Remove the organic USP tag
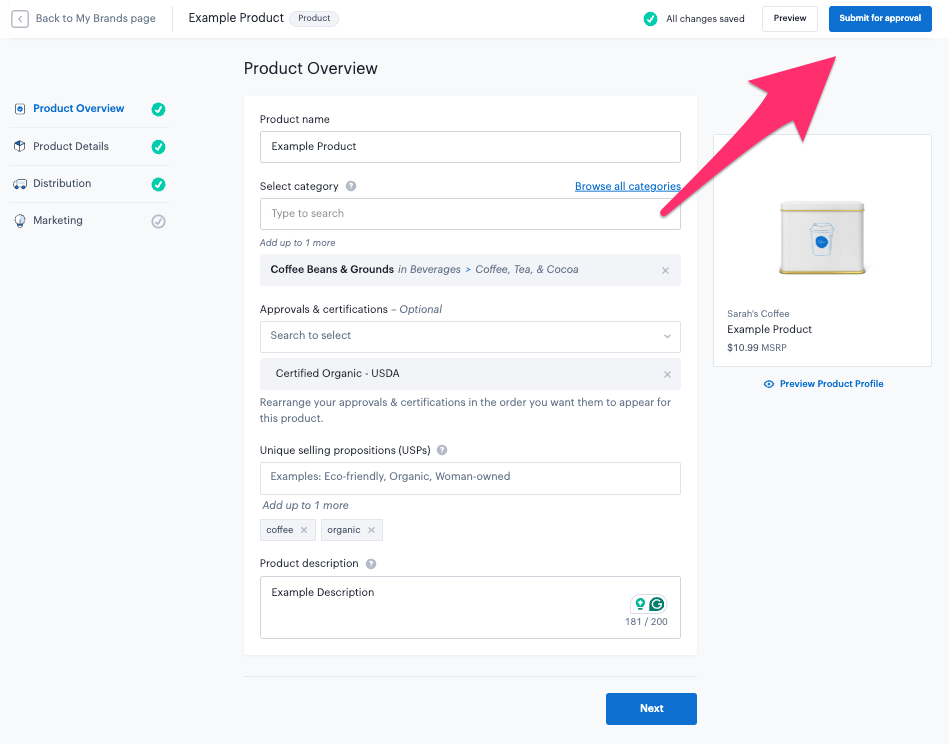Screen dimensions: 949x744 pos(371,530)
